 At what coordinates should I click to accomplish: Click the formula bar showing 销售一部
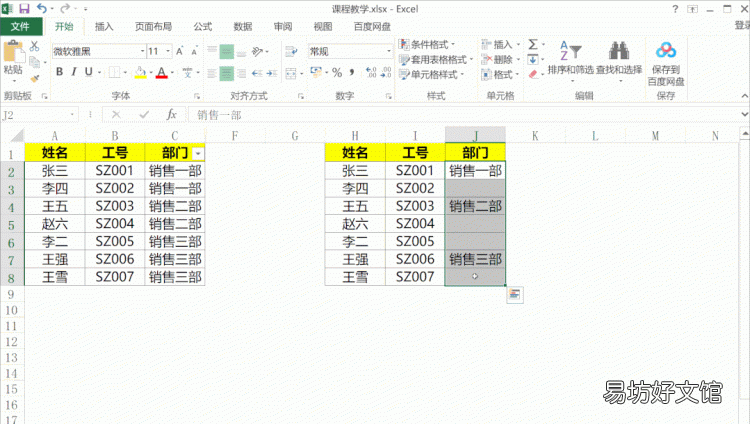464,115
